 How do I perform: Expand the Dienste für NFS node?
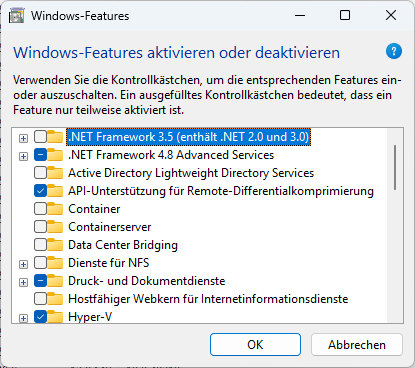[x=23, y=264]
